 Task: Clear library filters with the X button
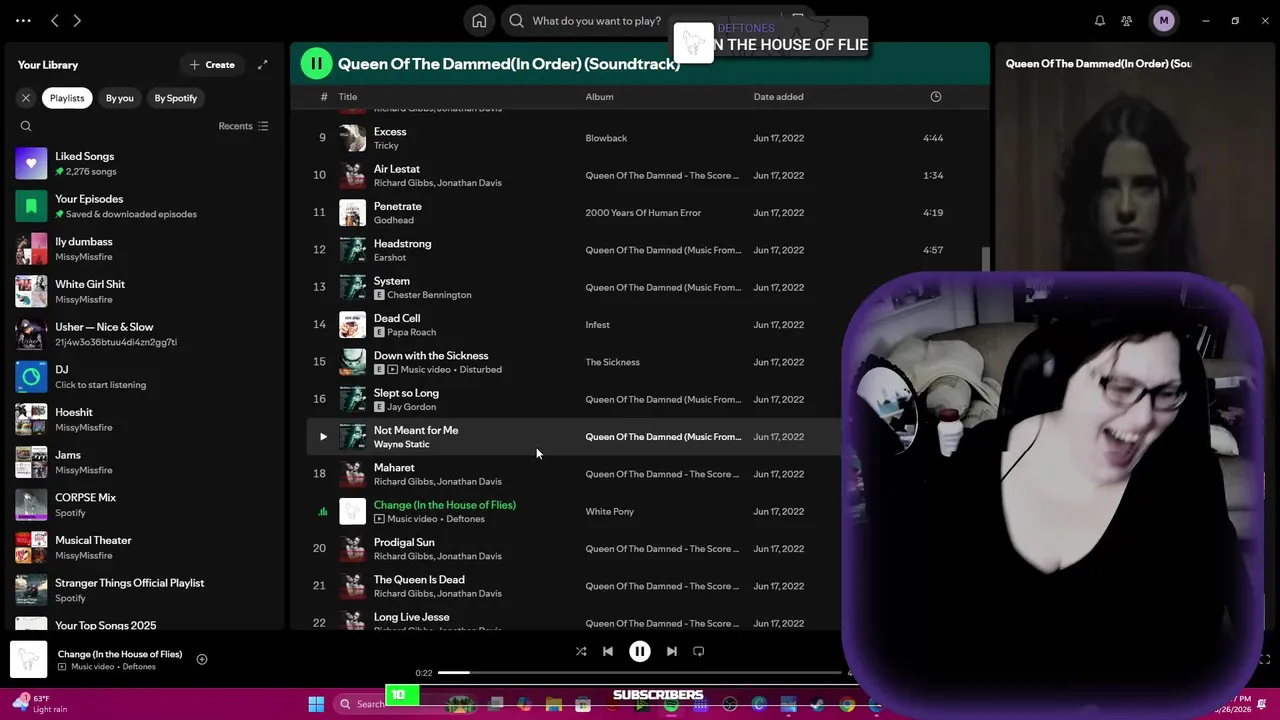coord(26,98)
